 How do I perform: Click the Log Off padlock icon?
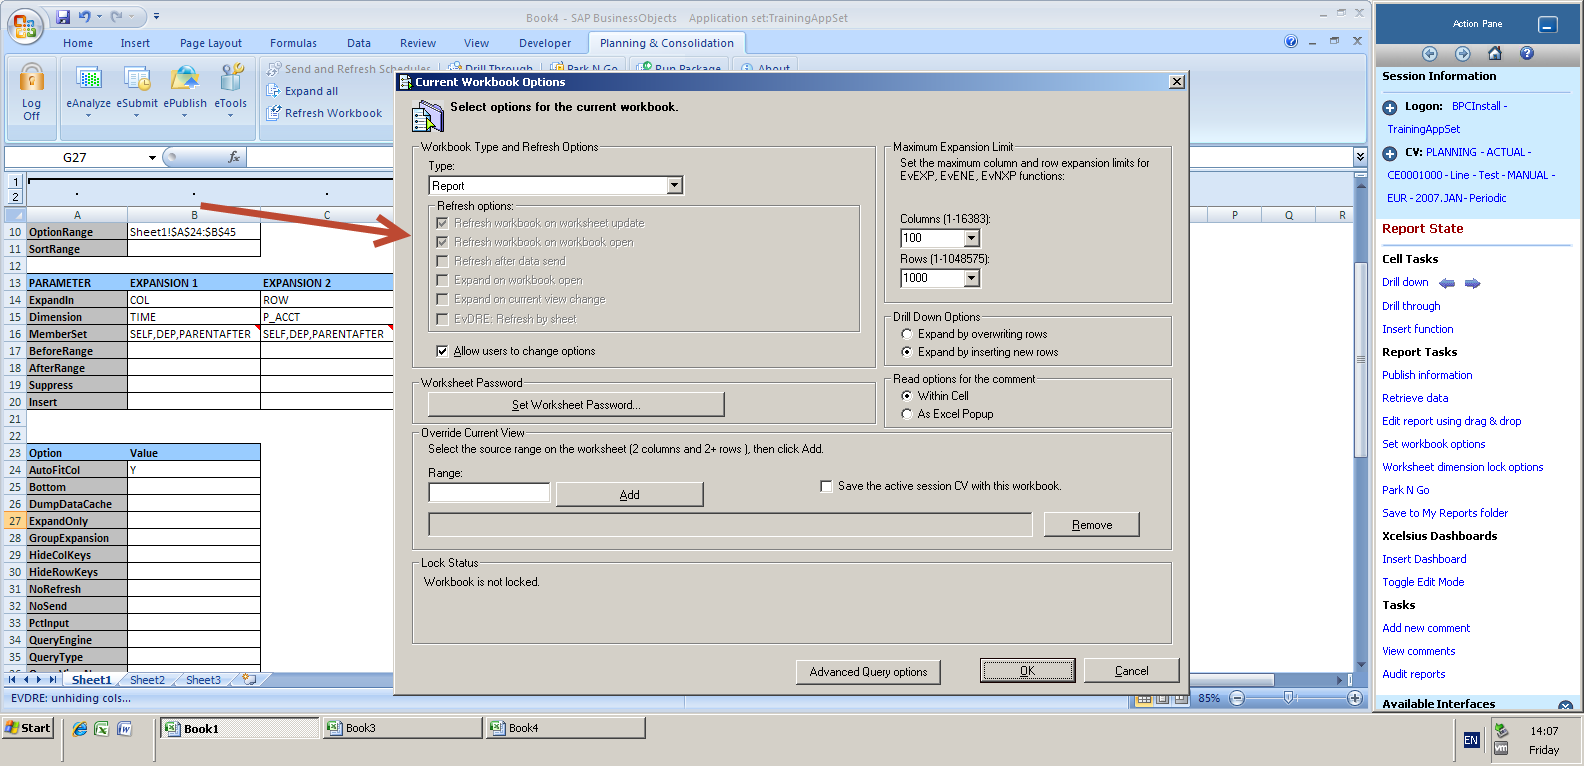point(32,78)
